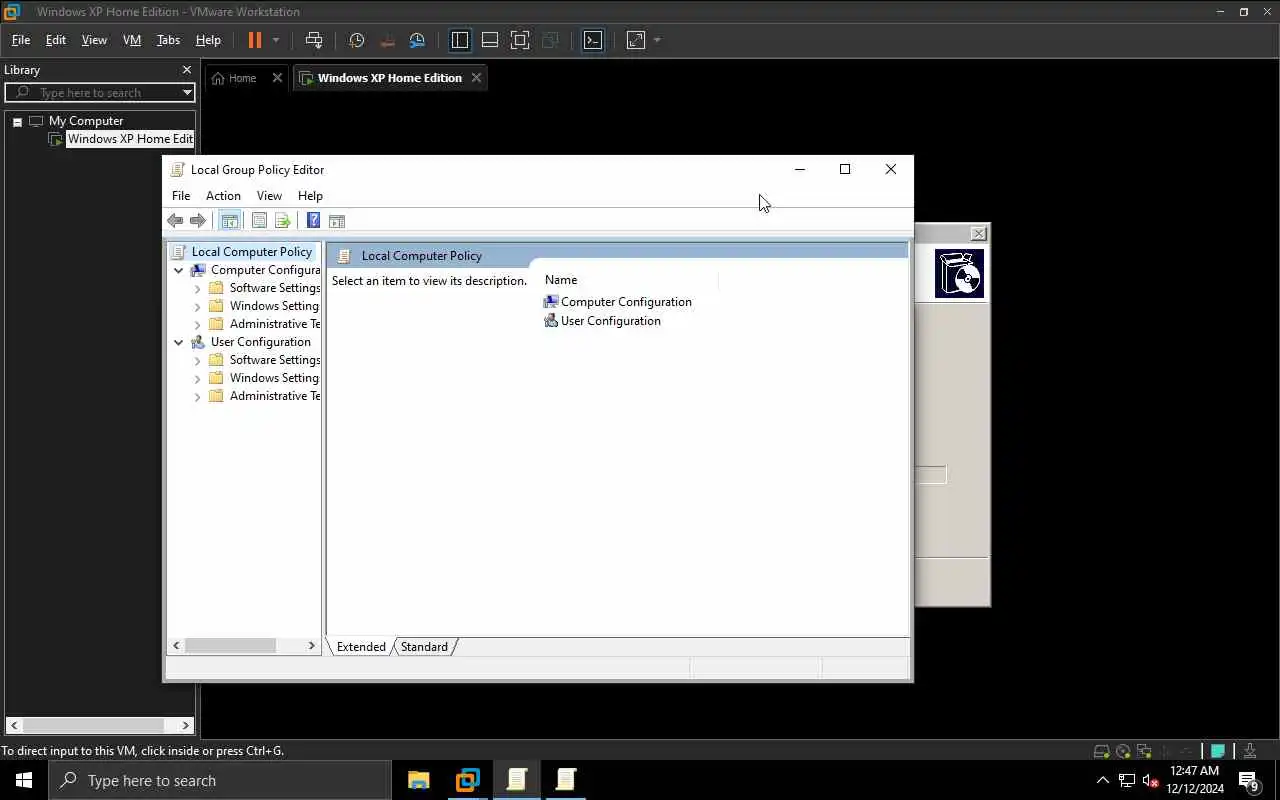Viewport: 1280px width, 800px height.
Task: Open Group Policy Editor Action menu
Action: pyautogui.click(x=223, y=196)
